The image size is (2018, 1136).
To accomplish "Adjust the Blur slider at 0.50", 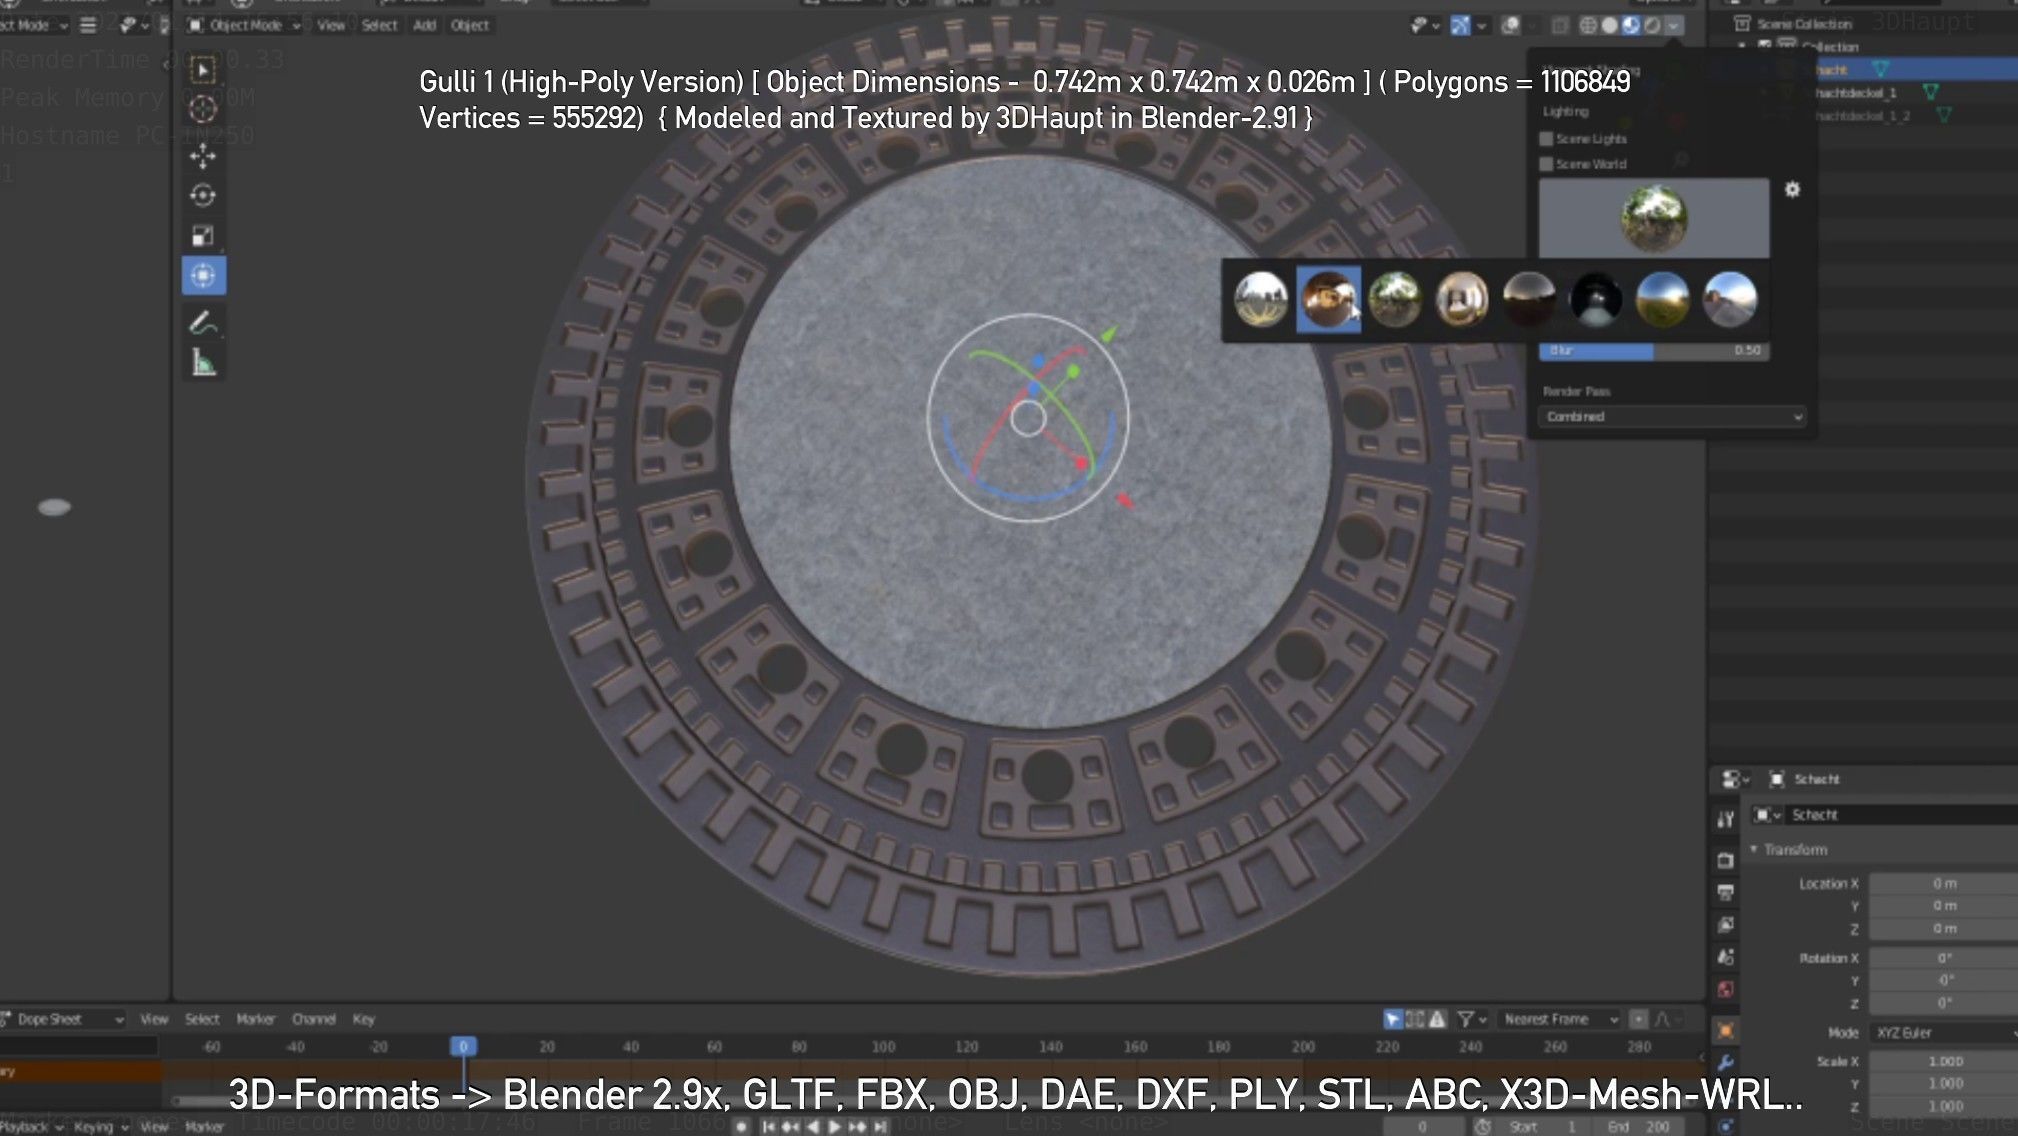I will pyautogui.click(x=1653, y=351).
